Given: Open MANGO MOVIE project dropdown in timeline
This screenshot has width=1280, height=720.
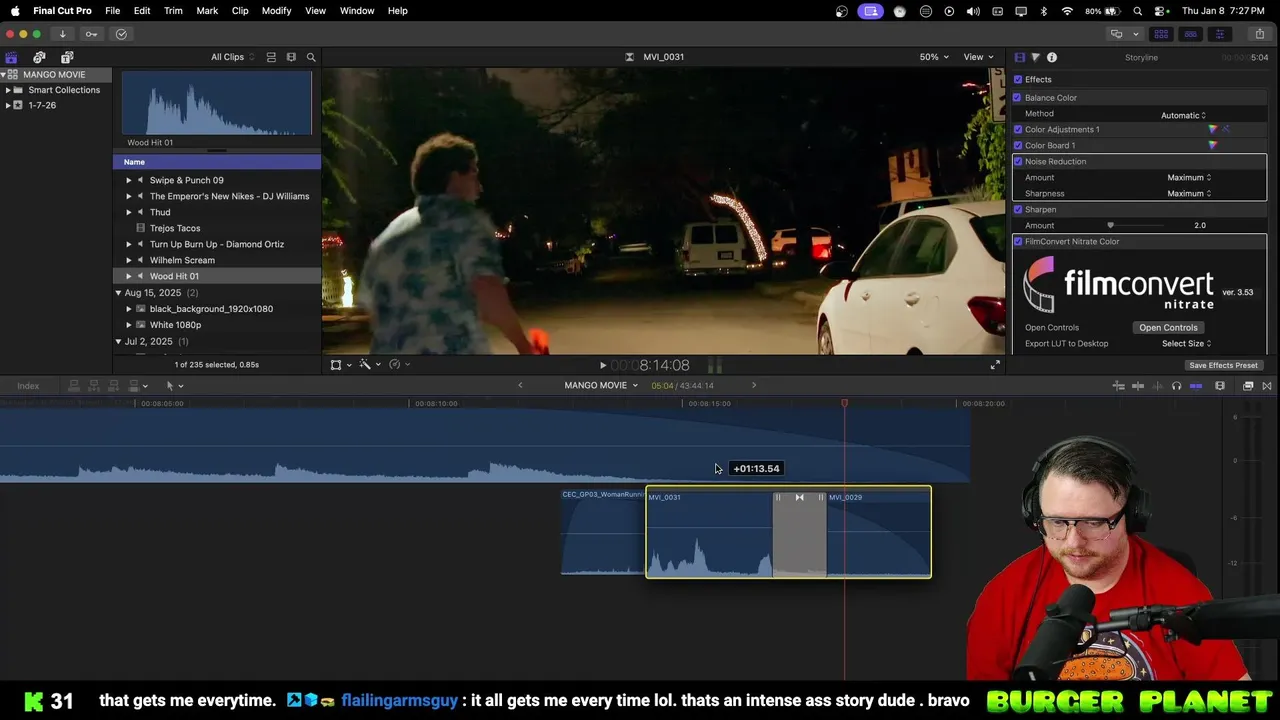Looking at the screenshot, I should (x=601, y=386).
